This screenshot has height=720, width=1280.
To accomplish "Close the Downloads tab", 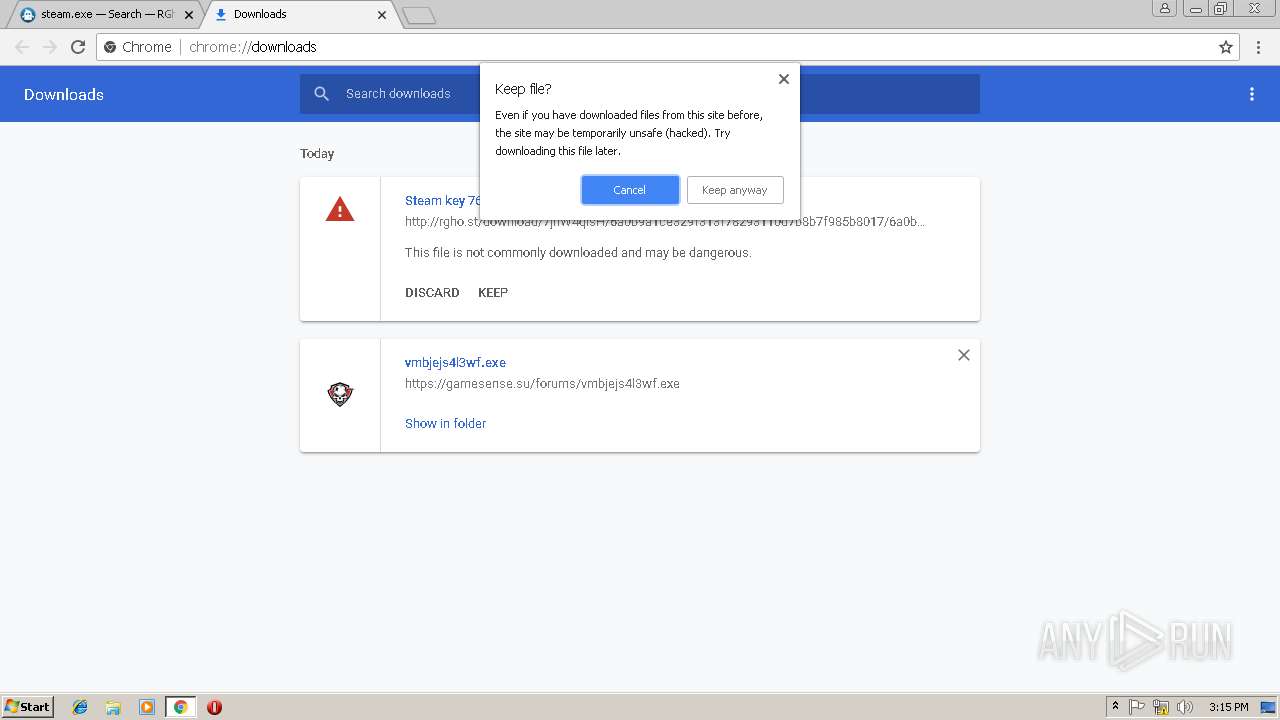I will click(x=382, y=15).
